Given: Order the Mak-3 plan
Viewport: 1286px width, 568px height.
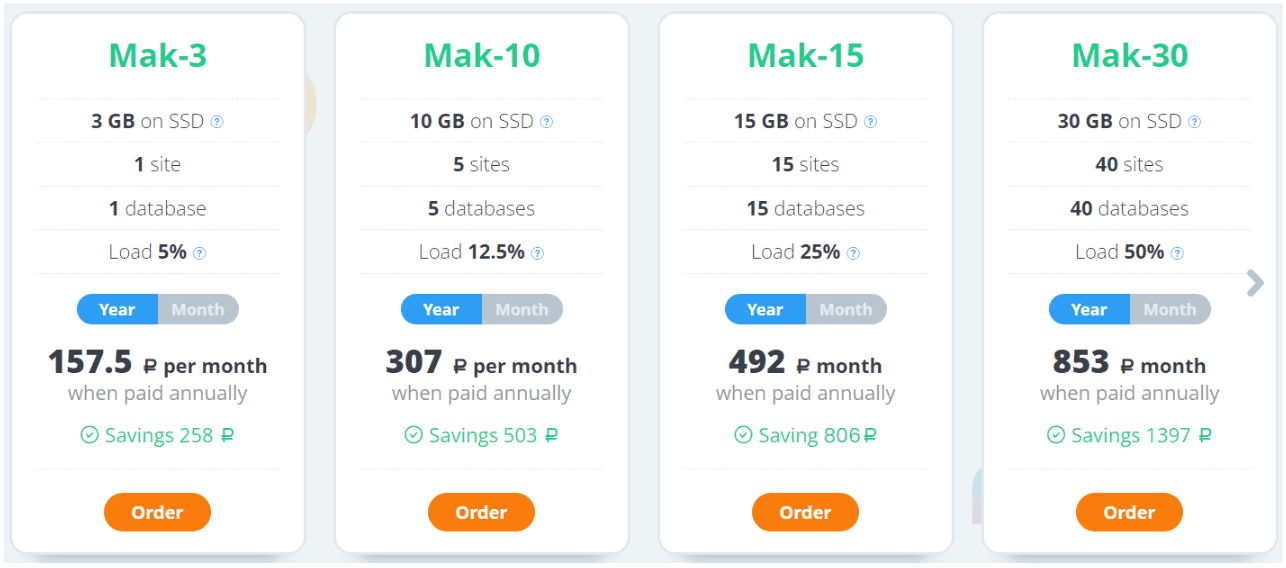Looking at the screenshot, I should click(x=157, y=512).
